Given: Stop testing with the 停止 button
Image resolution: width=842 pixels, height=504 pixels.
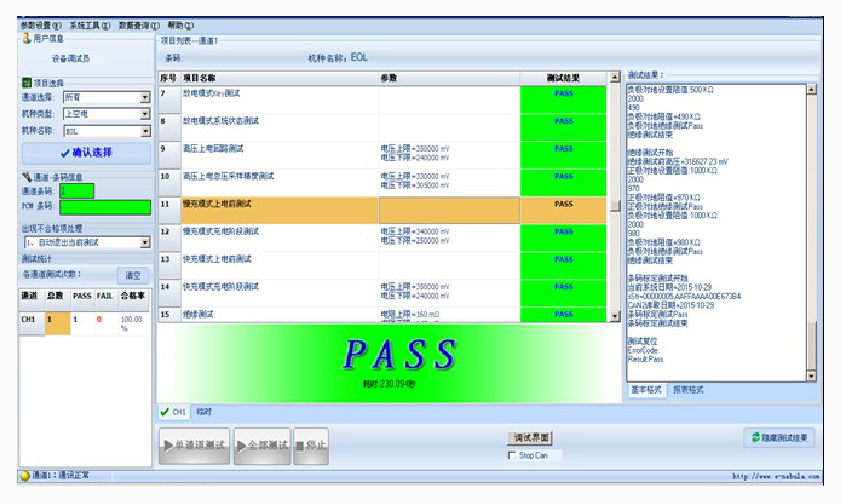Looking at the screenshot, I should [311, 444].
